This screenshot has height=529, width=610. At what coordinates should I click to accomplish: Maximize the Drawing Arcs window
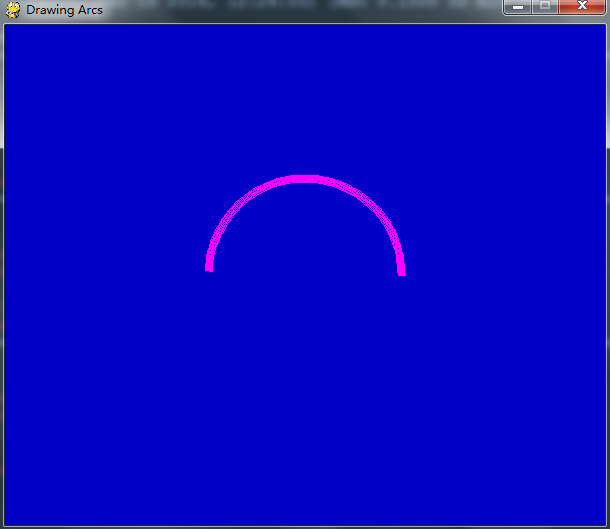point(545,7)
